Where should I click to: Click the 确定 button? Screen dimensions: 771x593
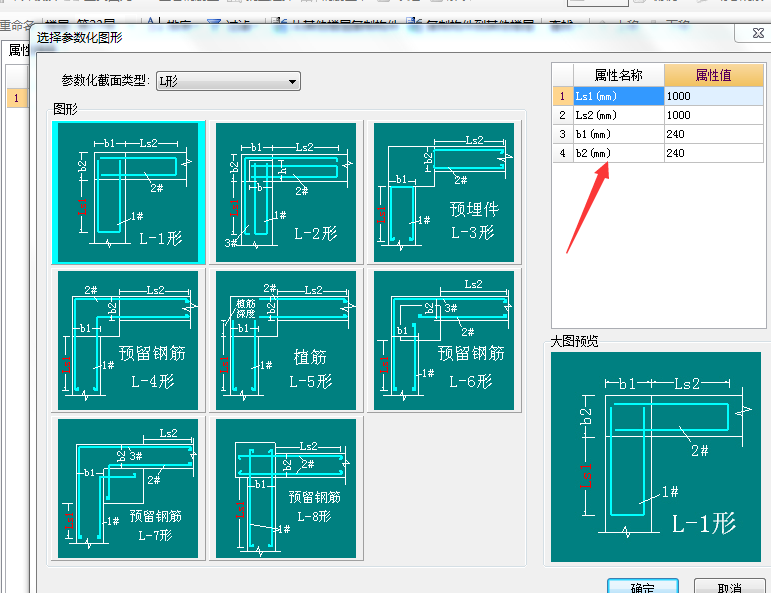[x=643, y=587]
